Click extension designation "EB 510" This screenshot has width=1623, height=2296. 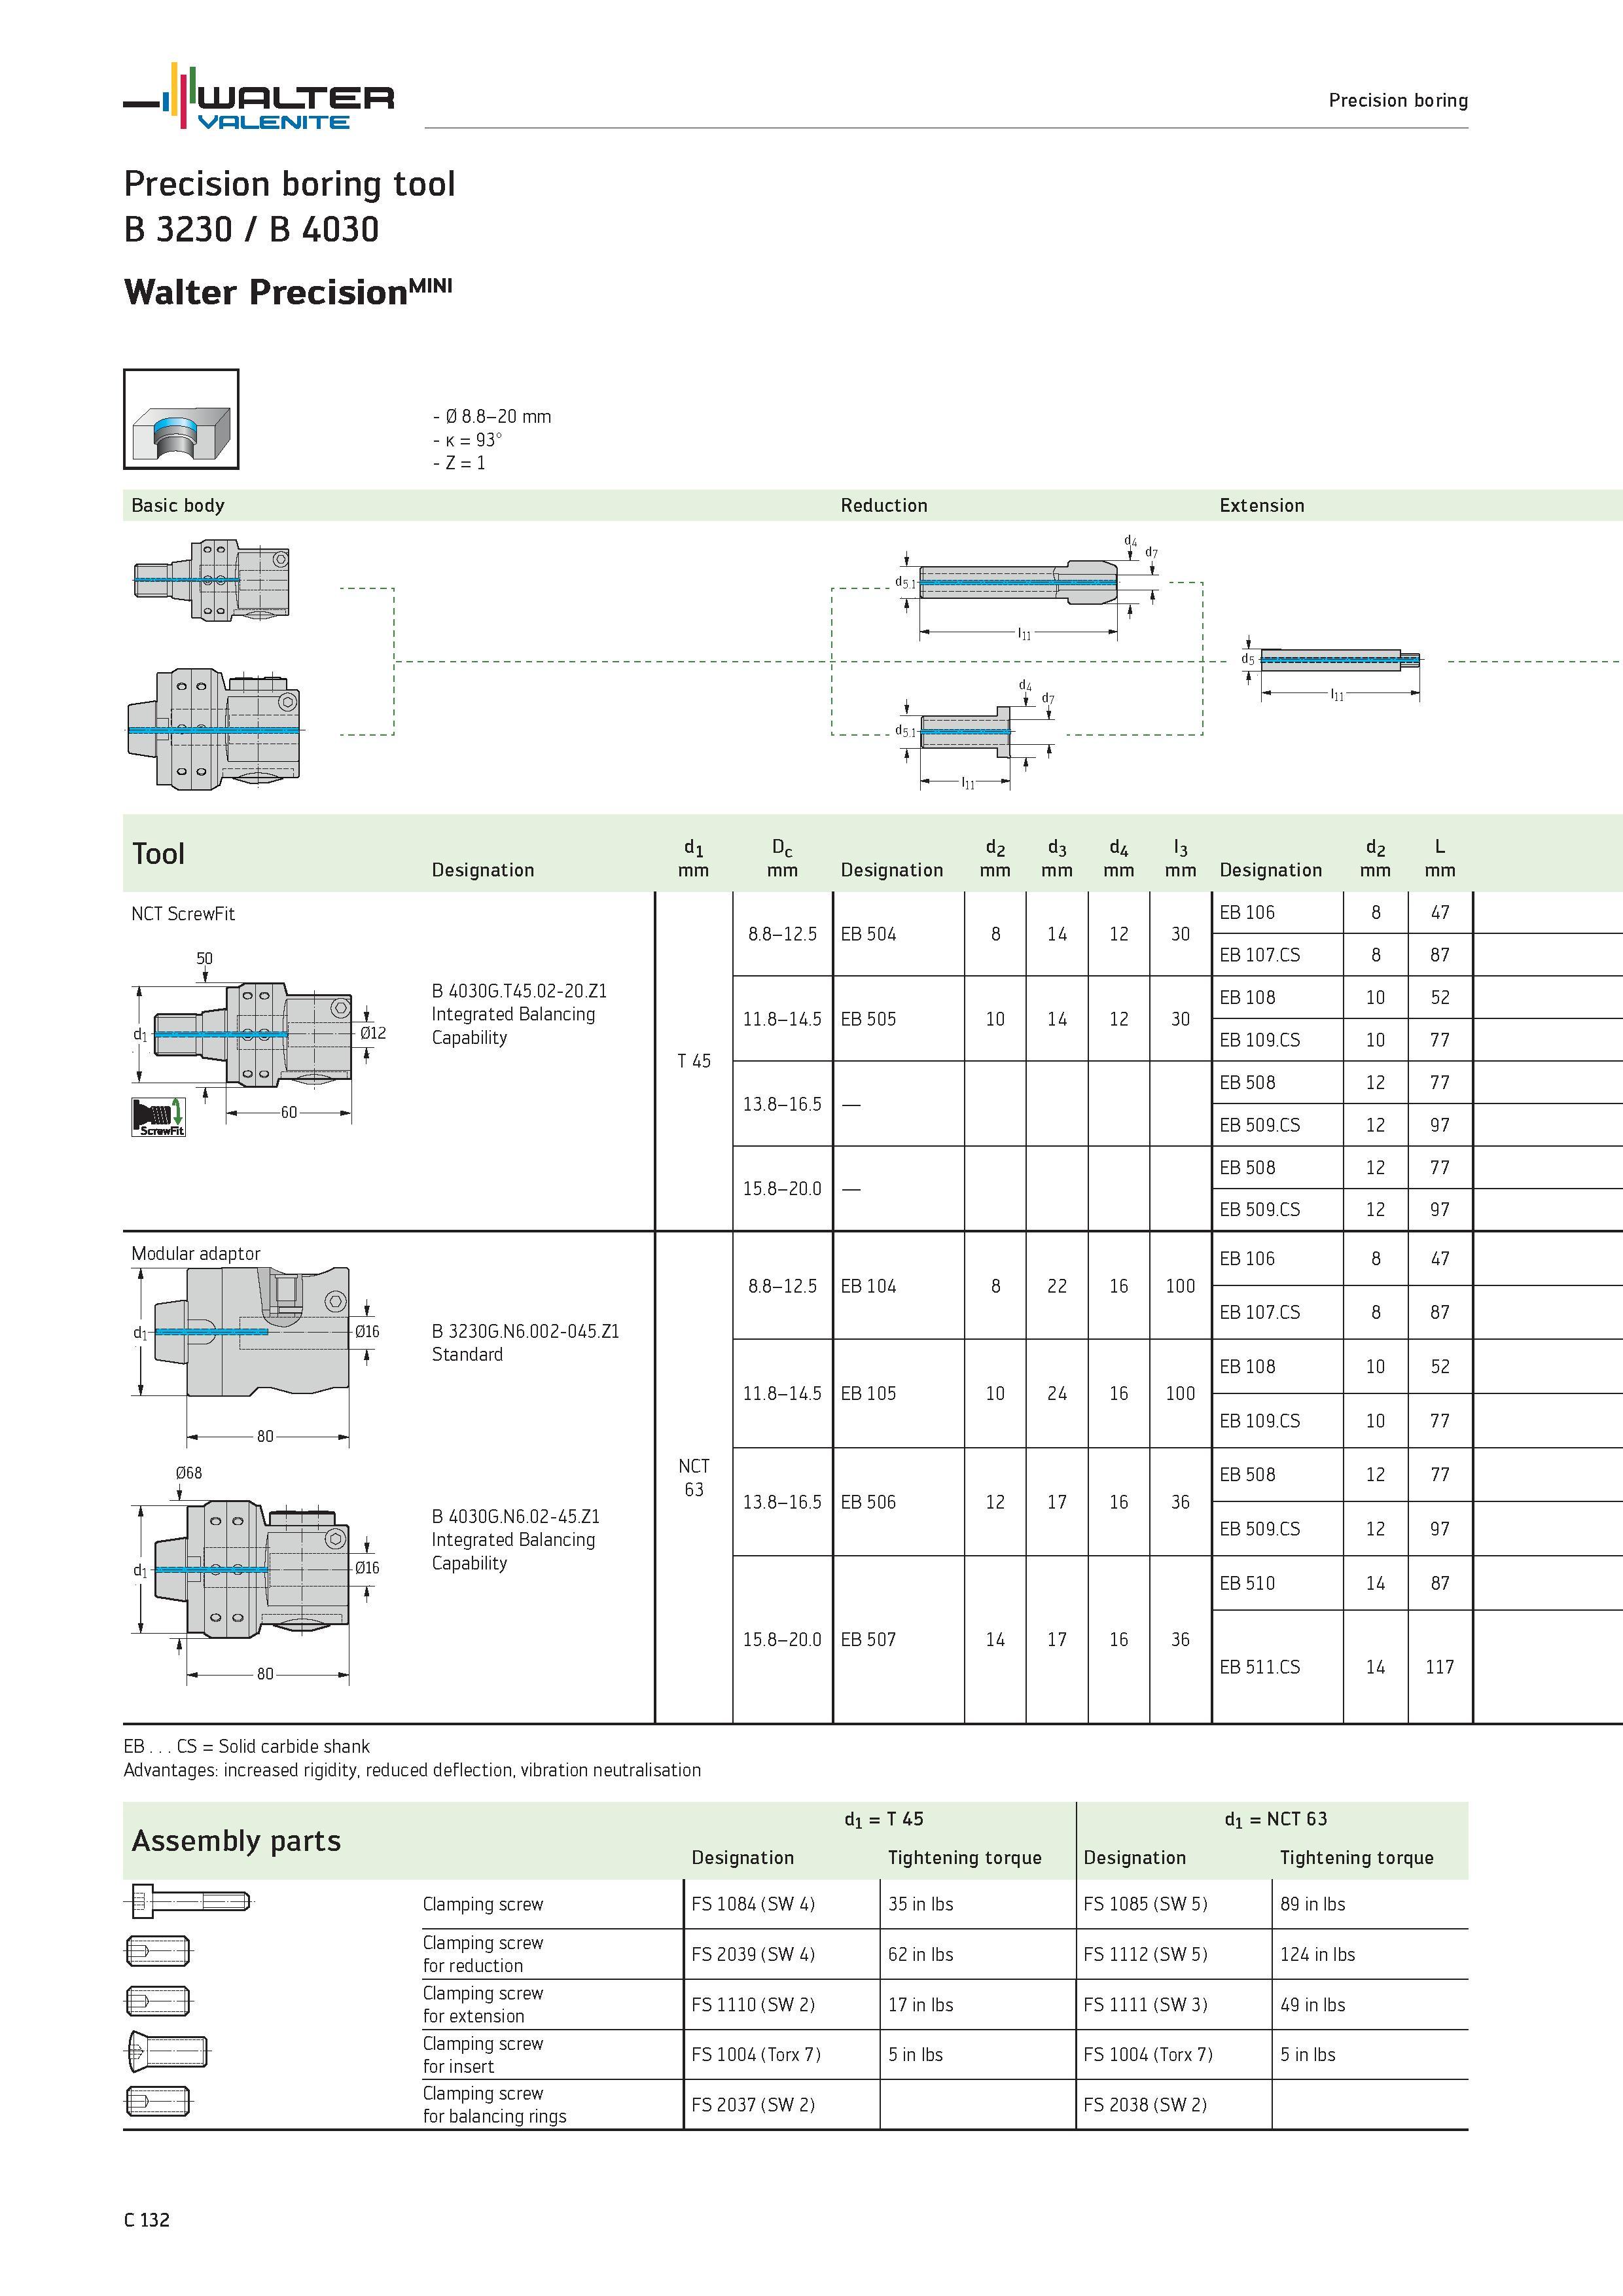tap(1247, 1583)
